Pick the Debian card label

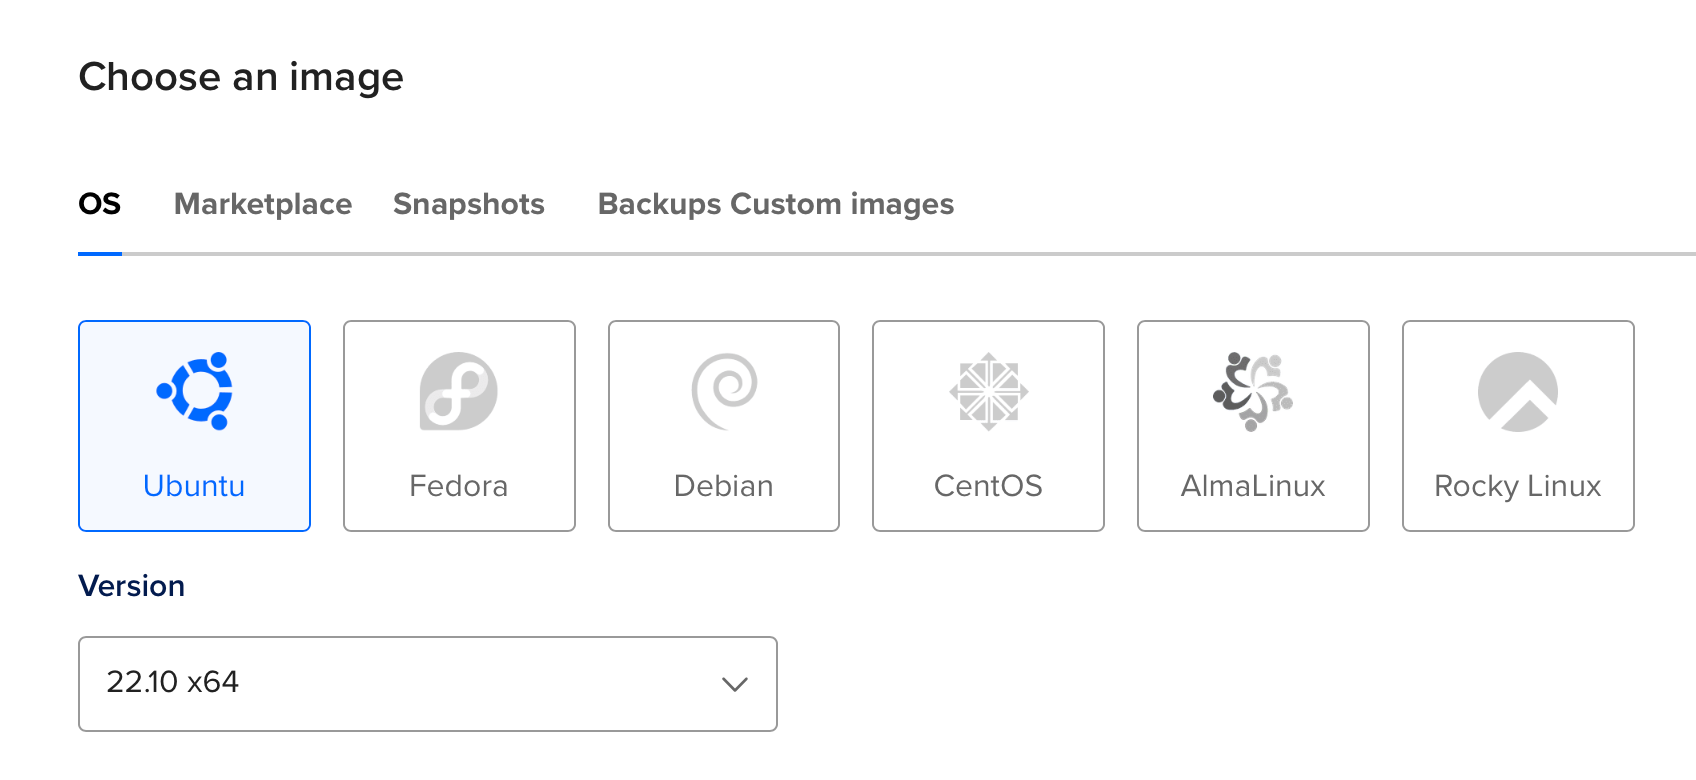(724, 486)
